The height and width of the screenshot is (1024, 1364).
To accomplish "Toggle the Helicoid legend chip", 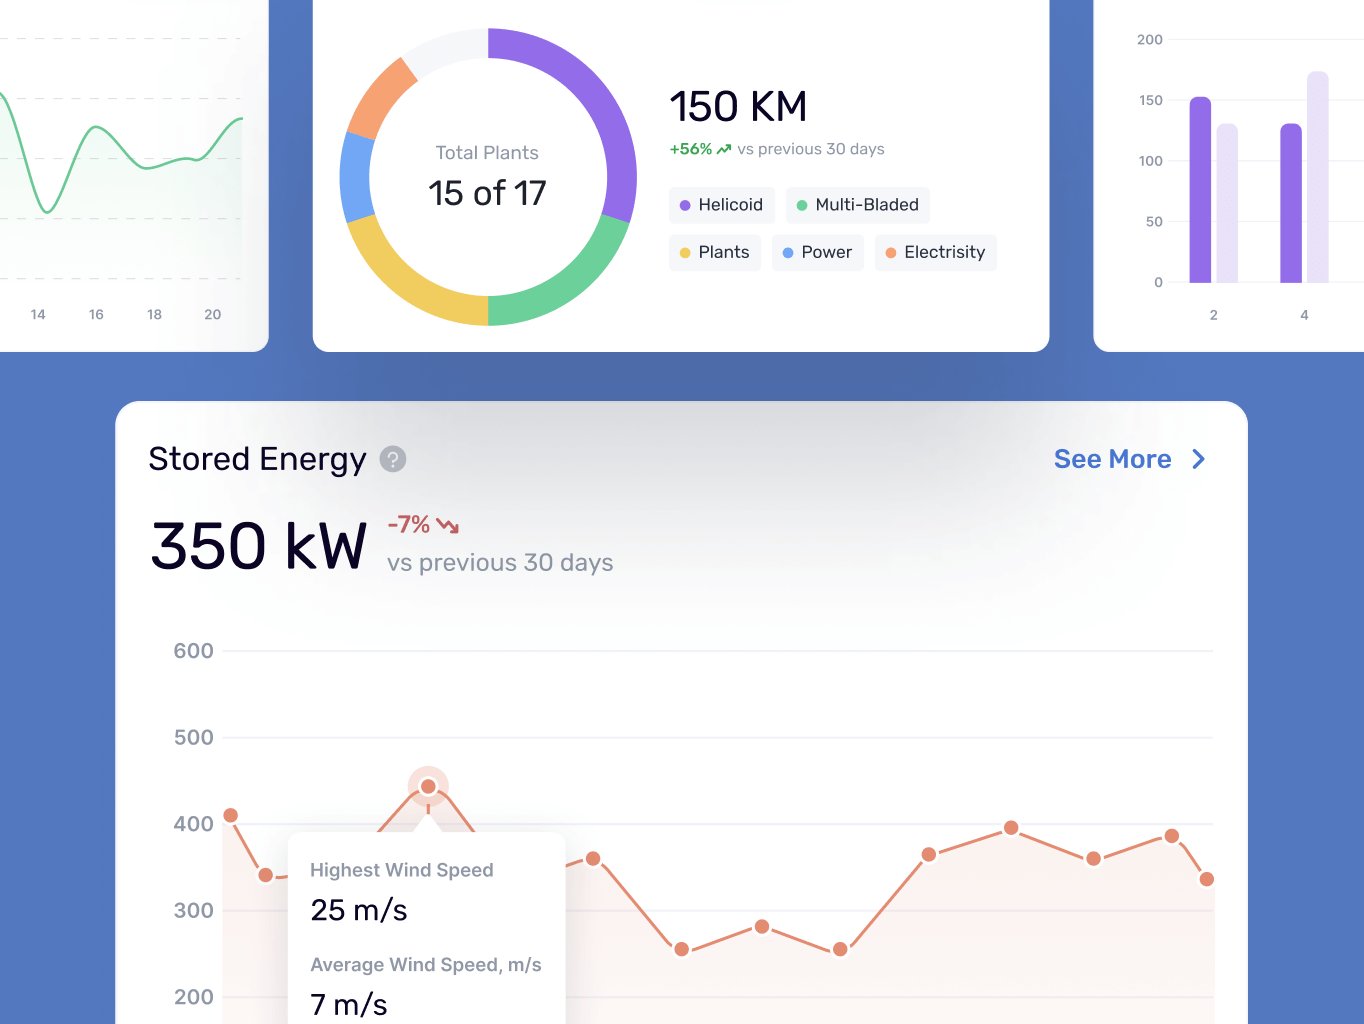I will (721, 205).
